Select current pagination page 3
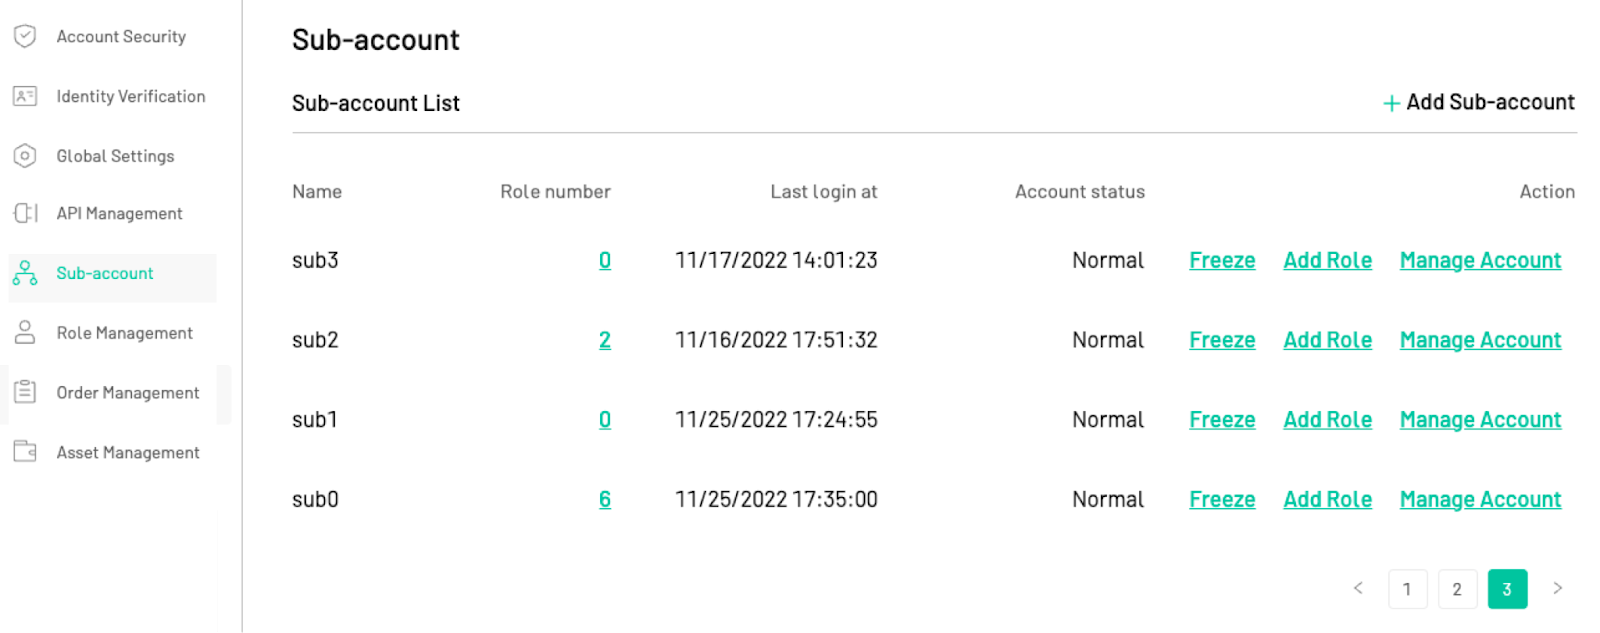 click(x=1507, y=589)
